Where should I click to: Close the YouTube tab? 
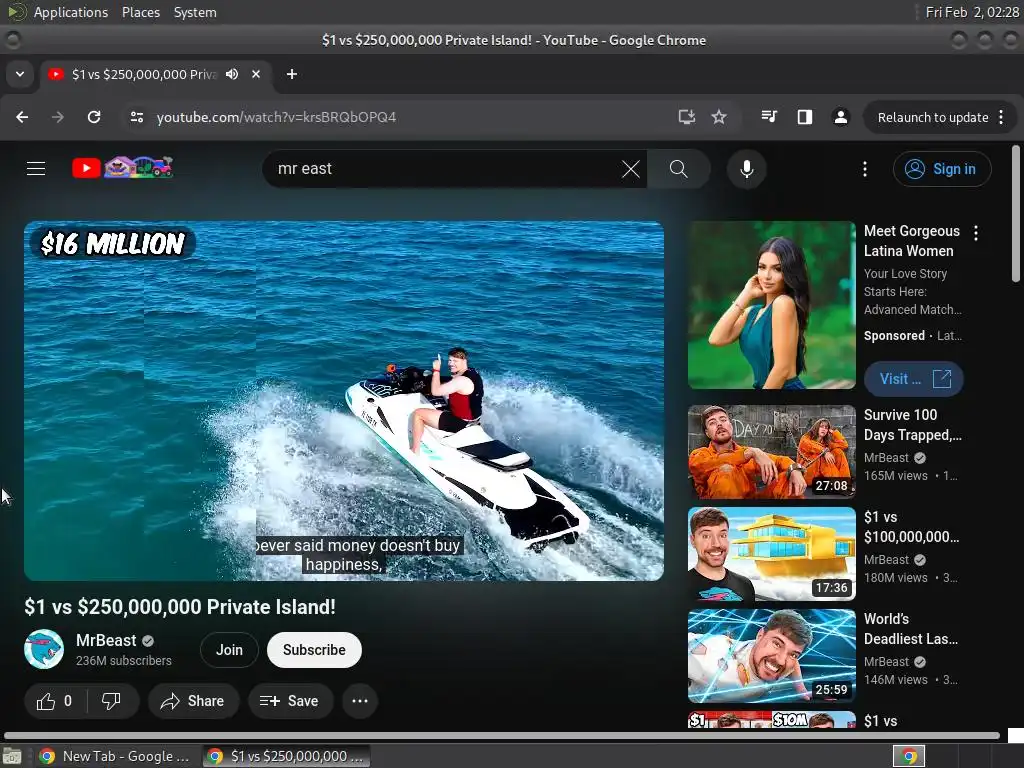click(x=256, y=74)
